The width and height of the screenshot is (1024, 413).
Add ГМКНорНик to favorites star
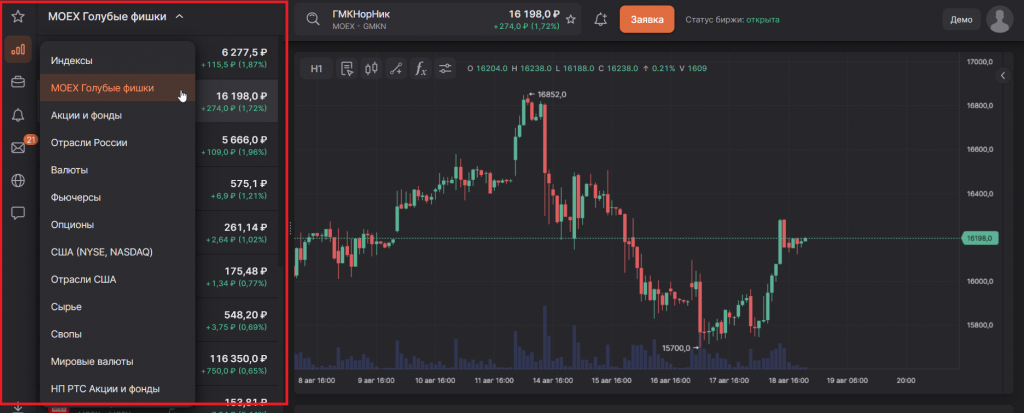[x=571, y=20]
